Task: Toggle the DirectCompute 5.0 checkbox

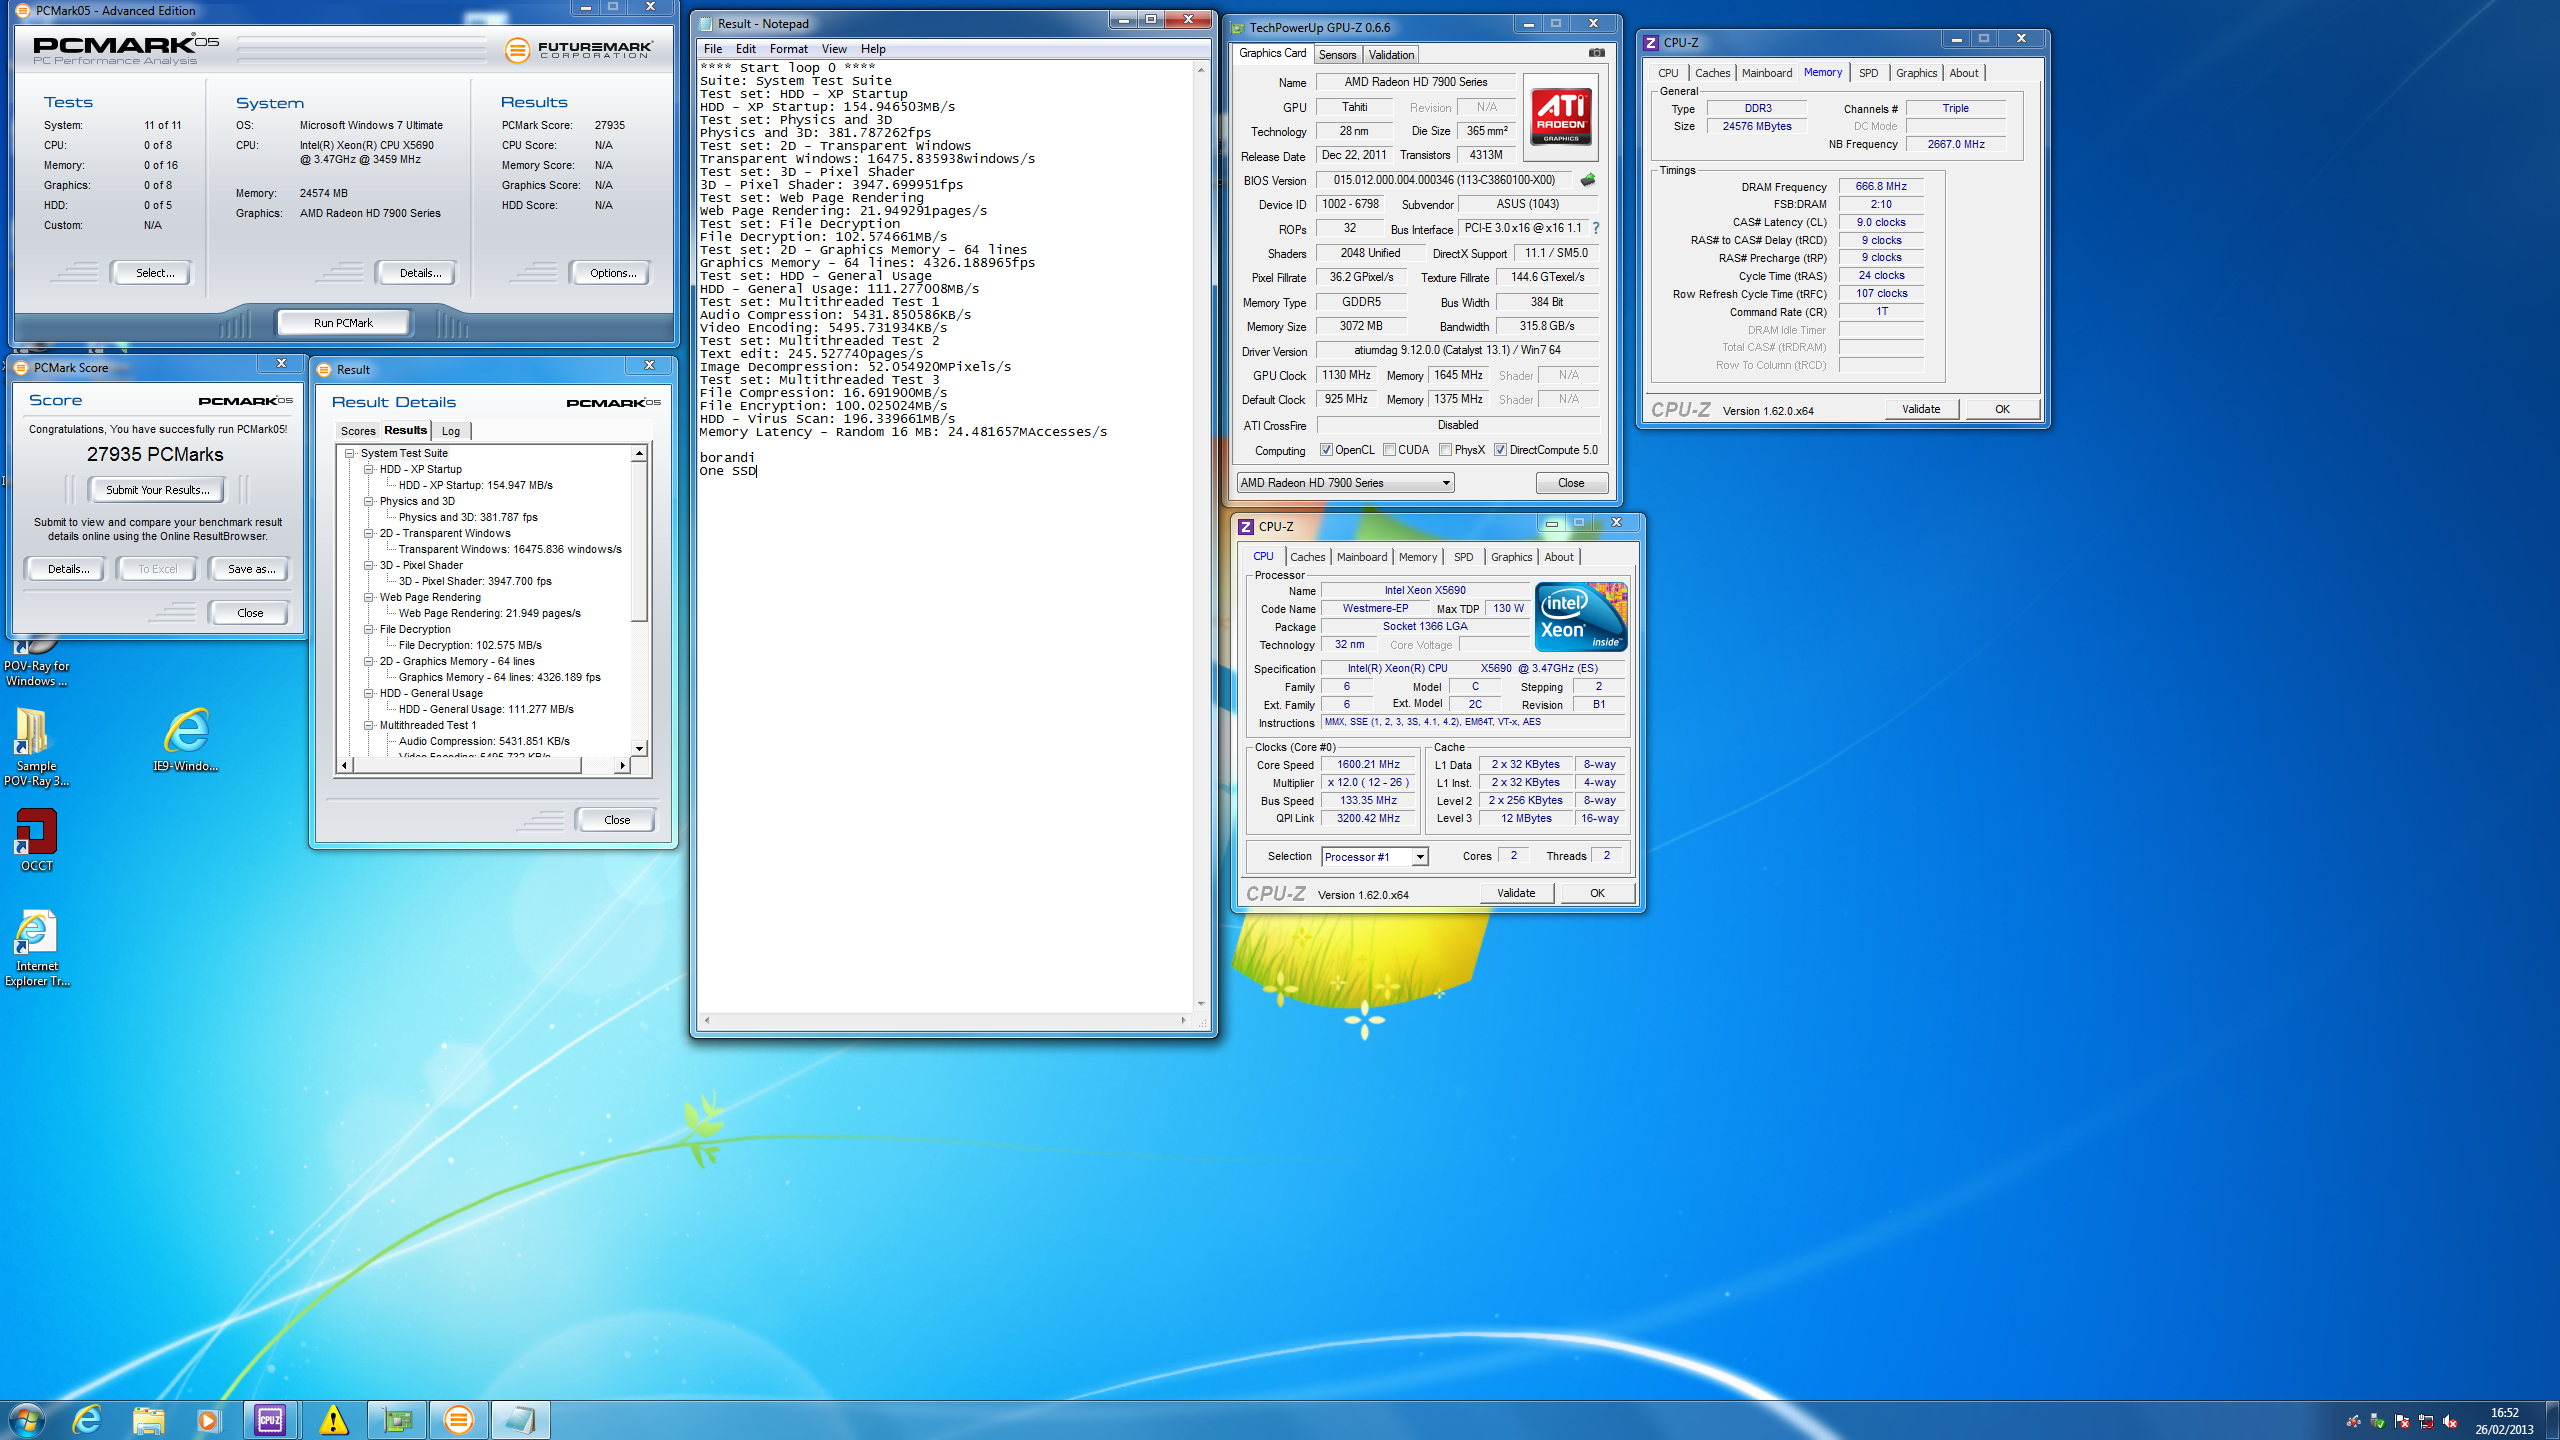Action: click(x=1500, y=450)
